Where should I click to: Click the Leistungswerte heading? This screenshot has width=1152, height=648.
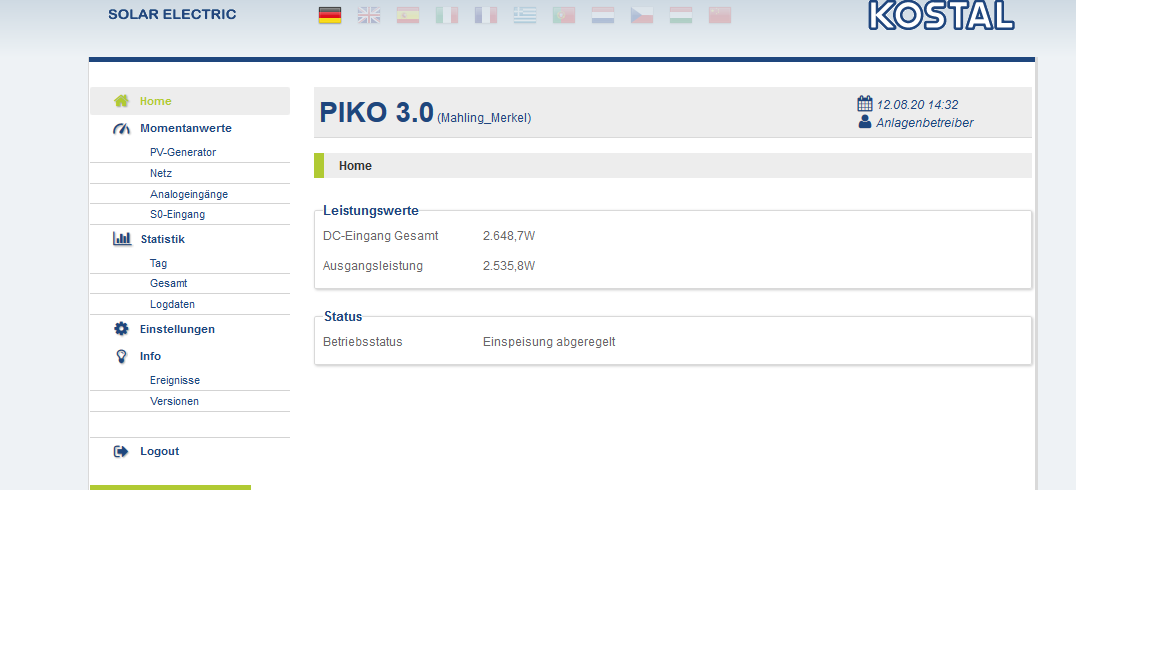point(371,211)
